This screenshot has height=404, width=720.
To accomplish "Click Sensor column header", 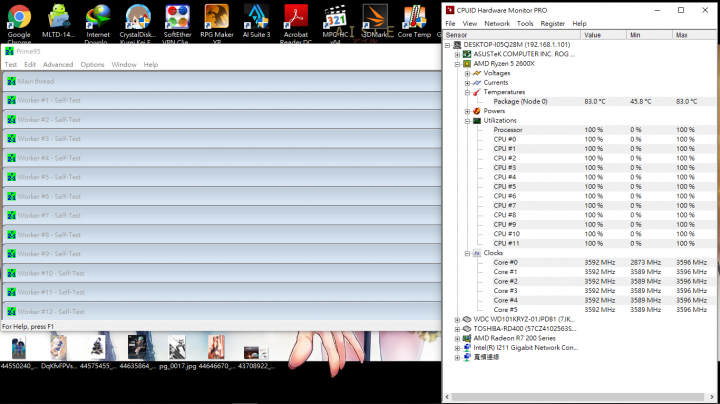I will pyautogui.click(x=512, y=35).
